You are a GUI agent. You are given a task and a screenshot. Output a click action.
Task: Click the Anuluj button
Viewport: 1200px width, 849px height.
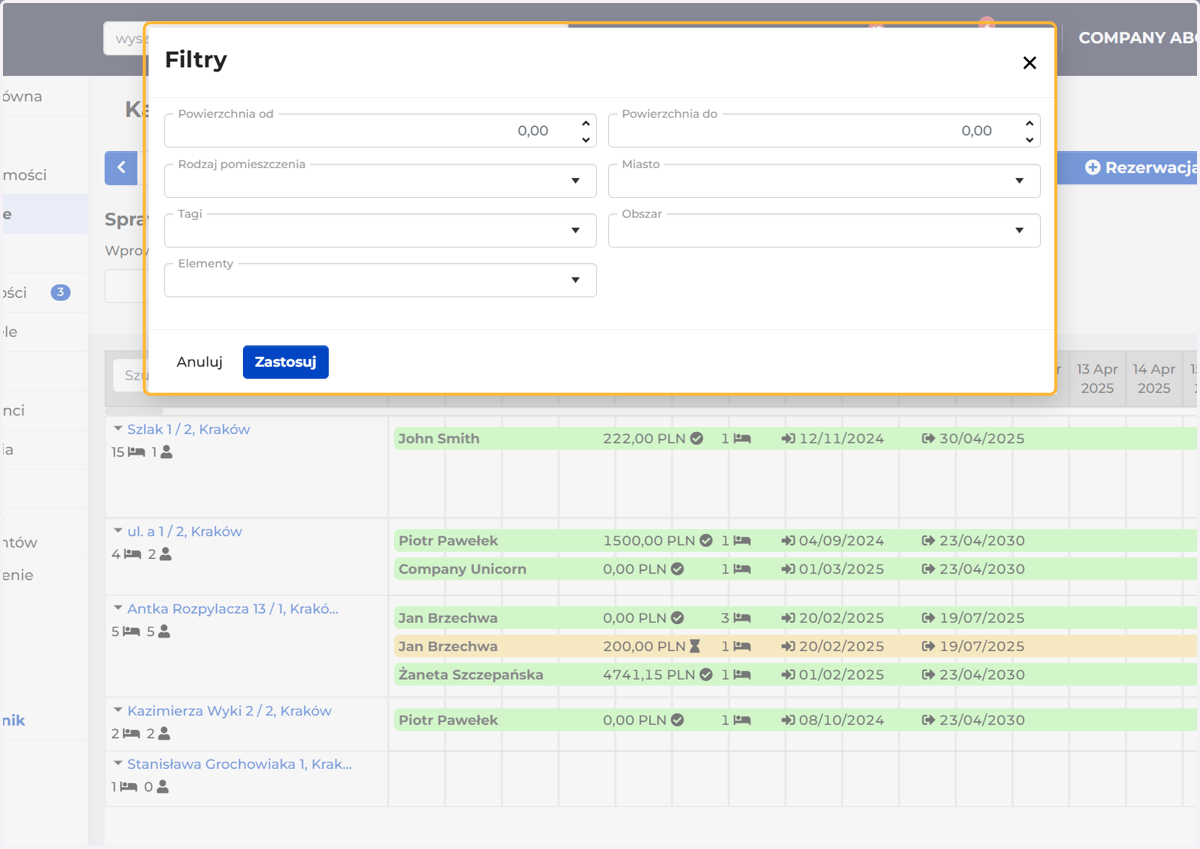point(200,362)
